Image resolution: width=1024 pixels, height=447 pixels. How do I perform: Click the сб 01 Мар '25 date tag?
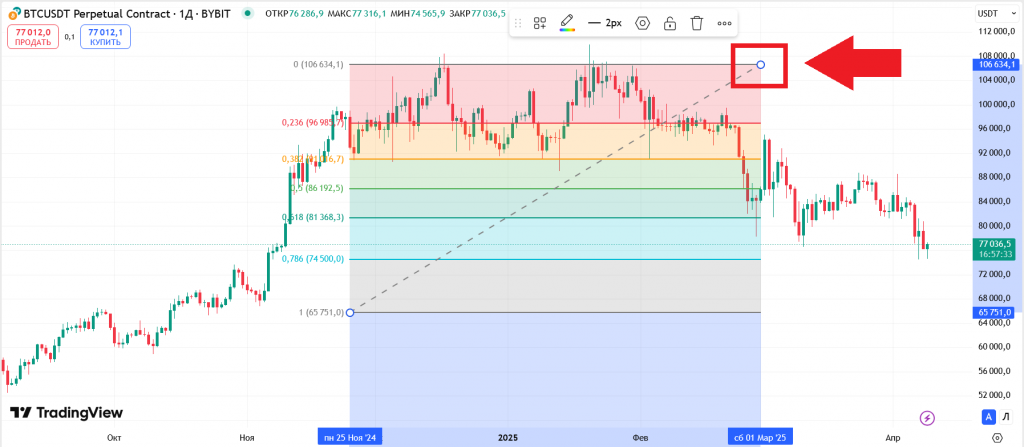[x=761, y=437]
